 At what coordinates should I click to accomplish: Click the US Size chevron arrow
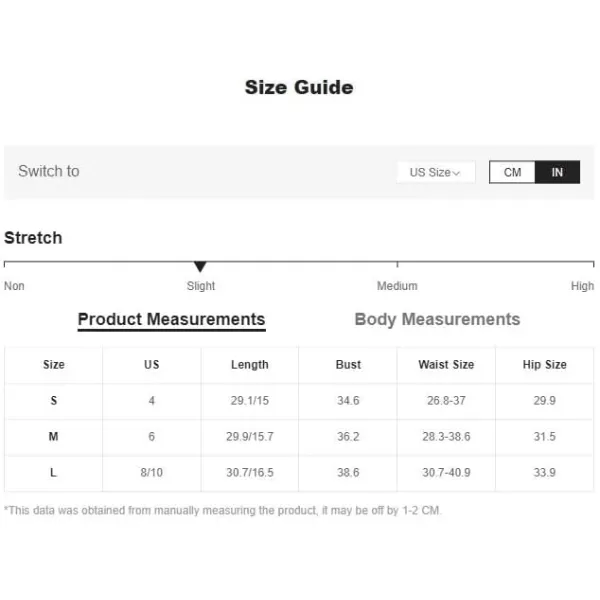pyautogui.click(x=456, y=173)
